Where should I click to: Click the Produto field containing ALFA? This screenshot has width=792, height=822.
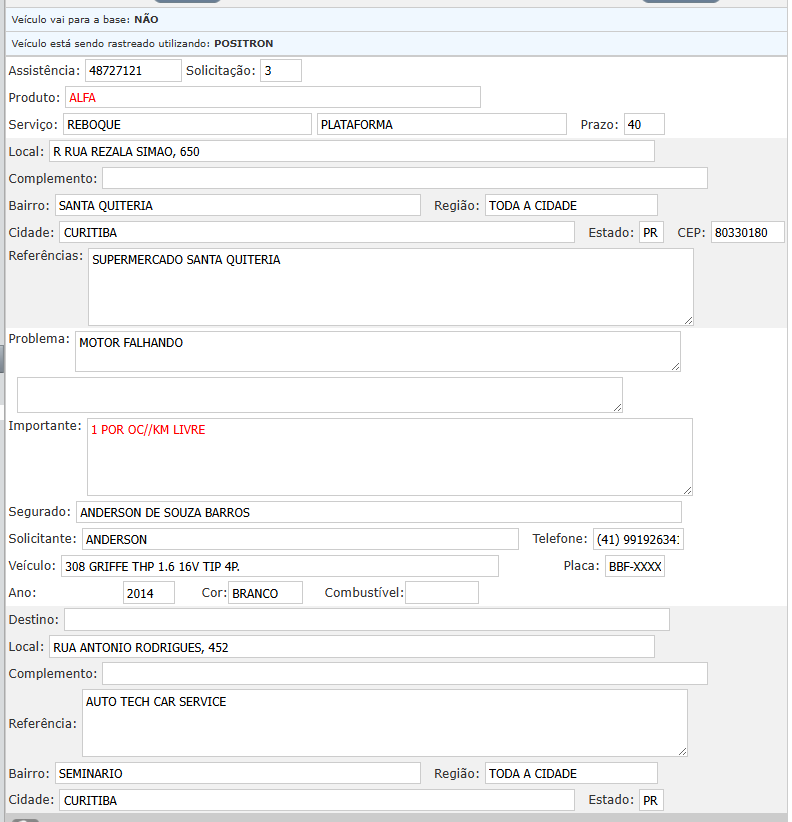(272, 97)
